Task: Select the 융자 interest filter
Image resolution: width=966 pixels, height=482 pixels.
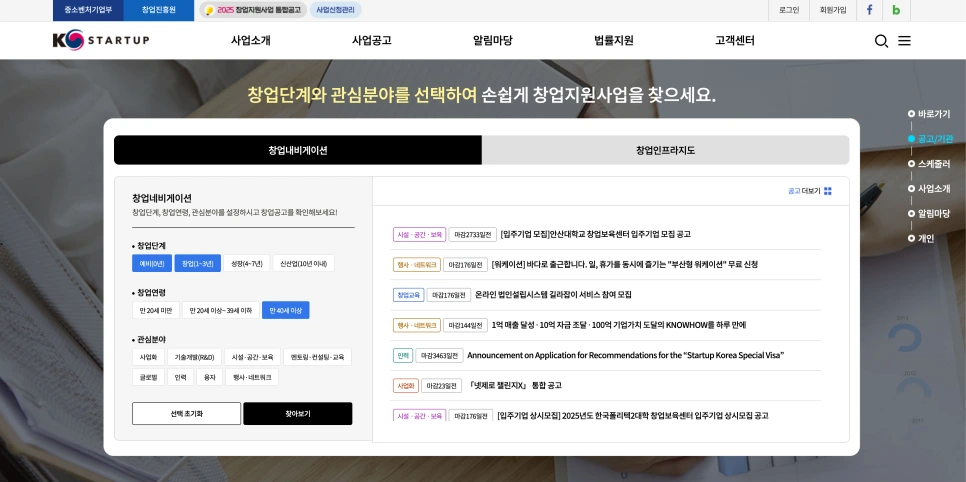Action: (209, 377)
